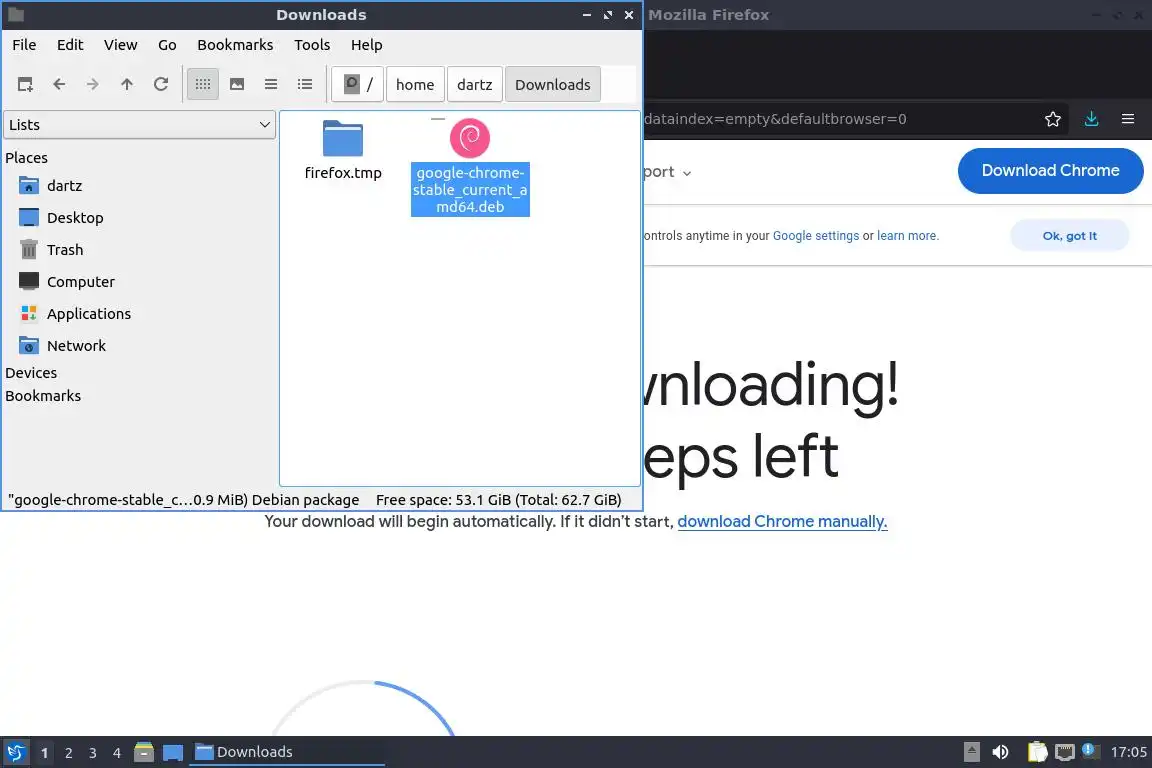Image resolution: width=1152 pixels, height=768 pixels.
Task: Open the Lubuntu start menu icon
Action: pyautogui.click(x=15, y=752)
